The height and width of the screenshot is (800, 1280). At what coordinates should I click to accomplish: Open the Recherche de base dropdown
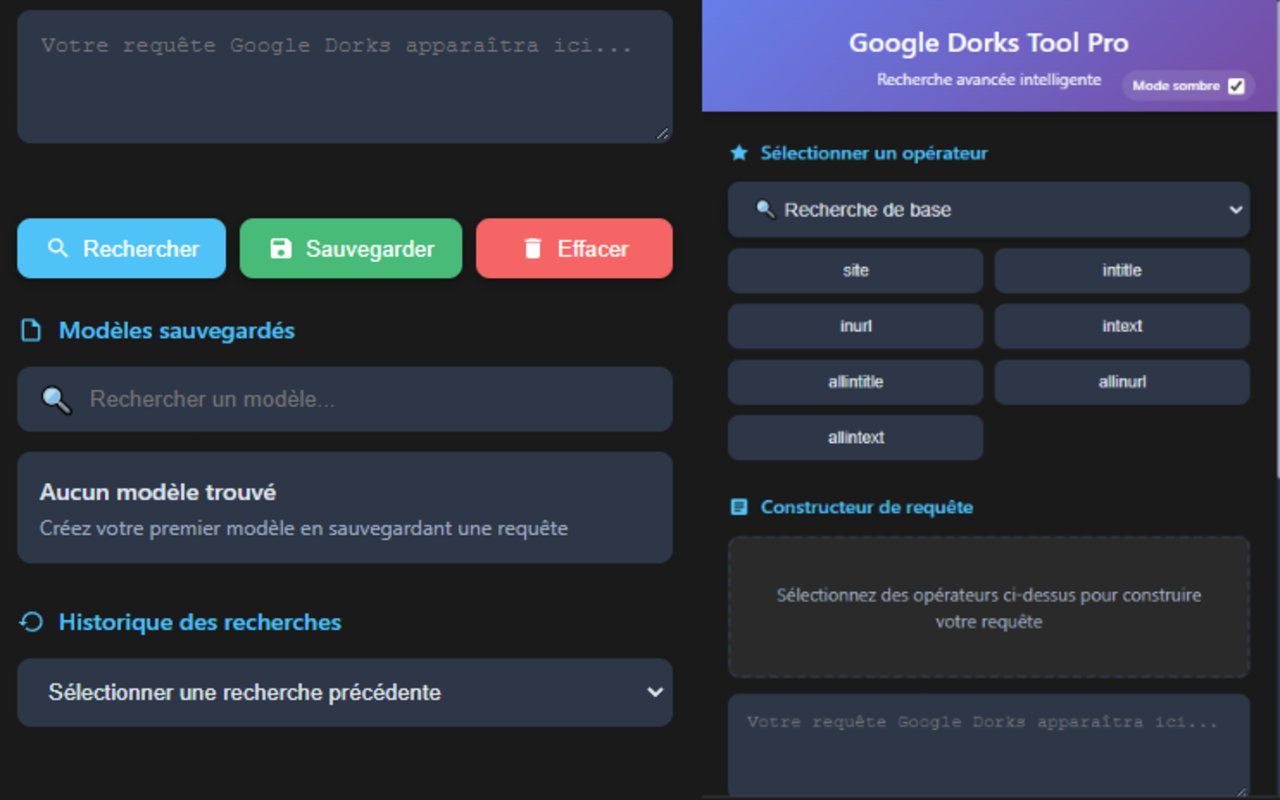(x=989, y=210)
